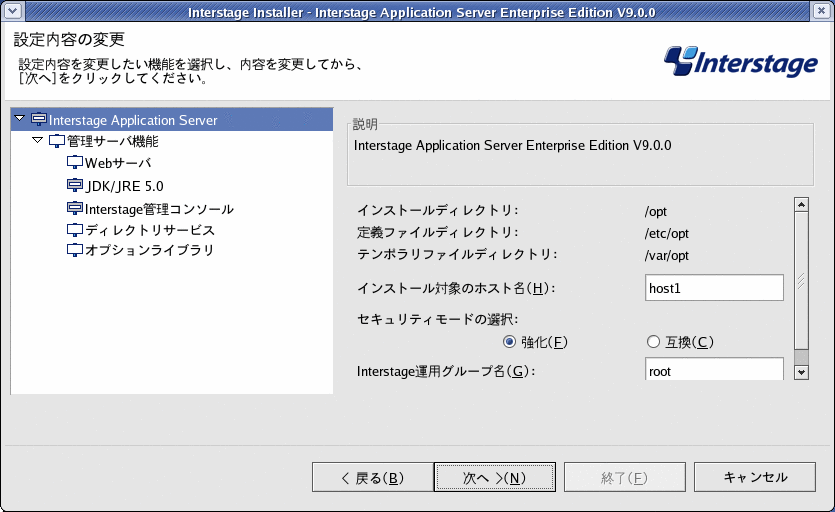Select the JDK/JRE 5.0 tree item
This screenshot has height=512, width=835.
coord(125,186)
